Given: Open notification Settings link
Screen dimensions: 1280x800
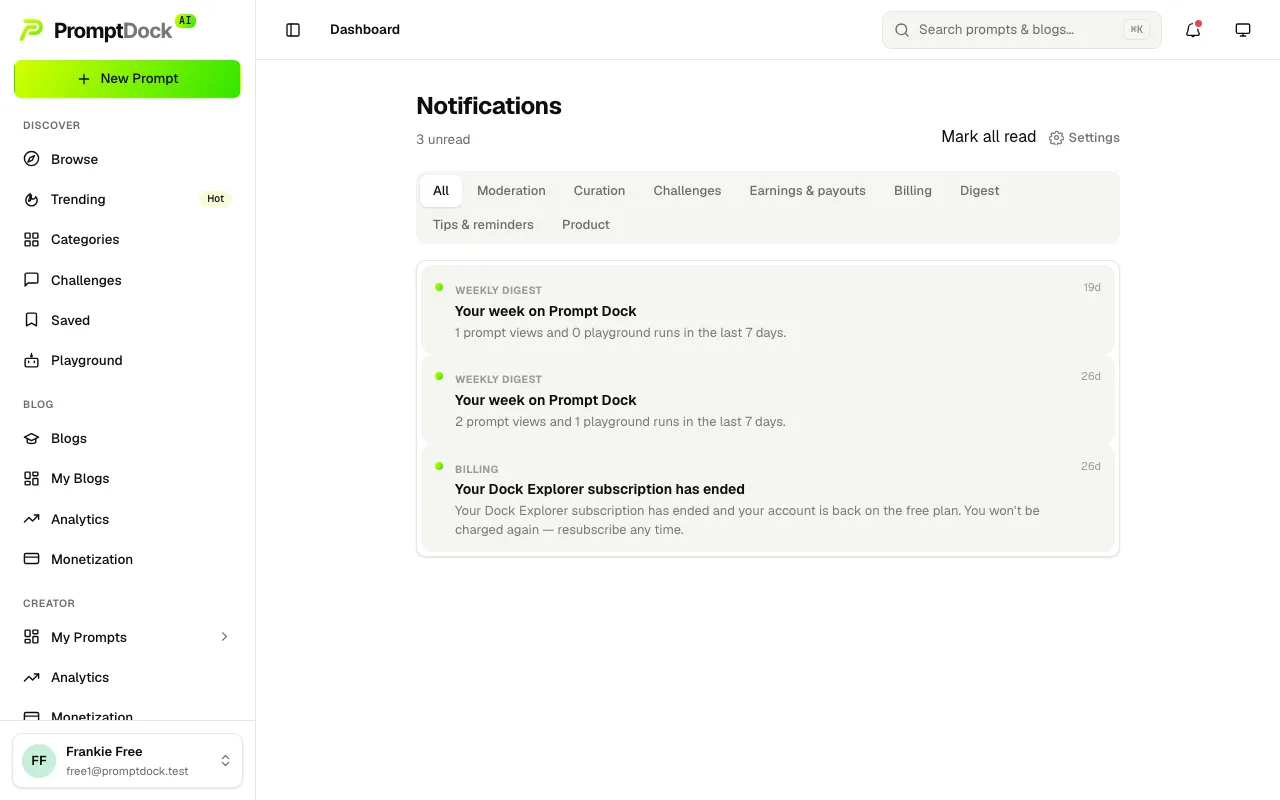Looking at the screenshot, I should pos(1084,138).
